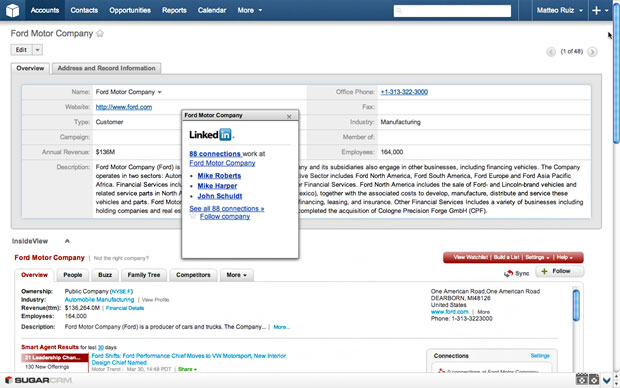
Task: Open the Opportunities module
Action: click(130, 10)
